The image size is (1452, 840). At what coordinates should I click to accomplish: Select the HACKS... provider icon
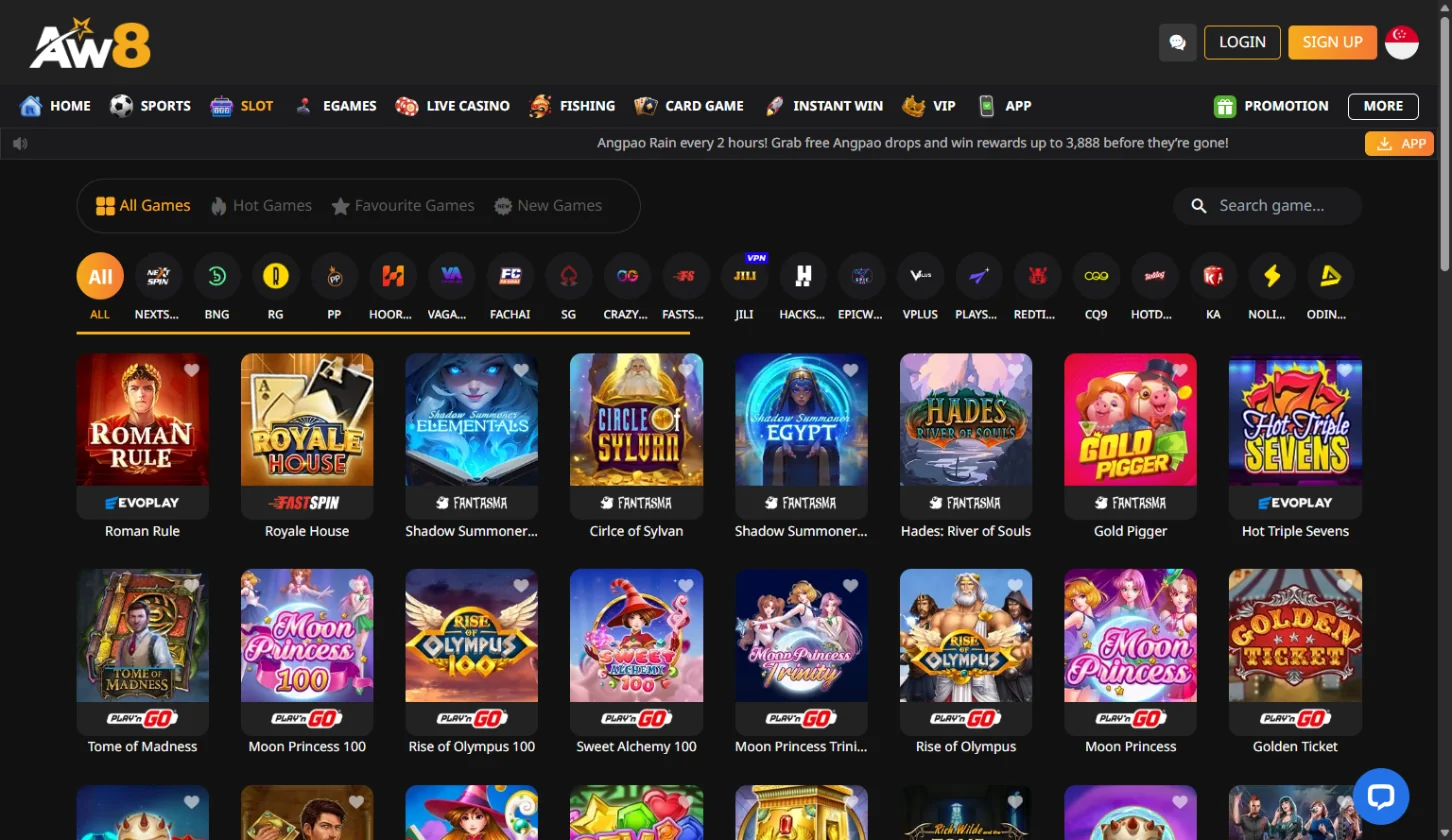pos(803,276)
